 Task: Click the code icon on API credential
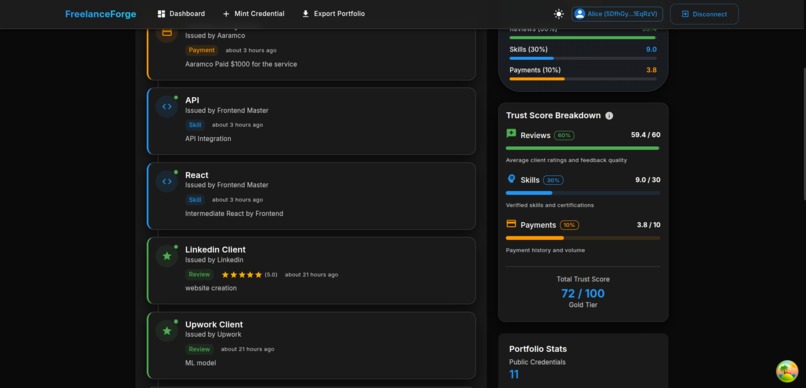coord(167,107)
